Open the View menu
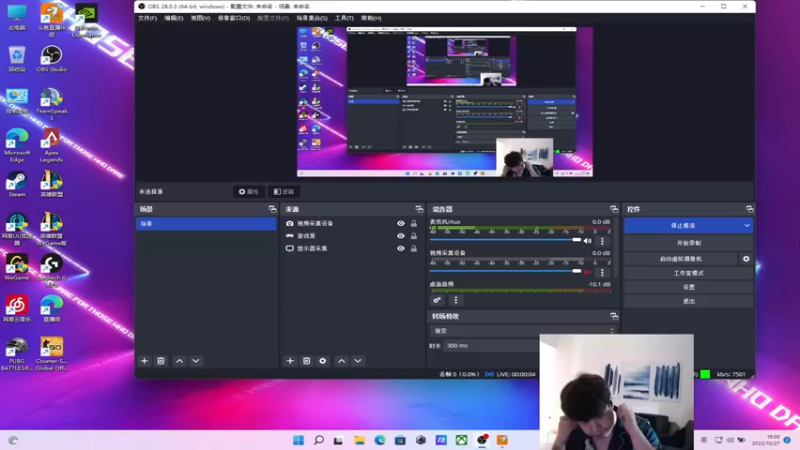The image size is (800, 450). click(x=201, y=18)
